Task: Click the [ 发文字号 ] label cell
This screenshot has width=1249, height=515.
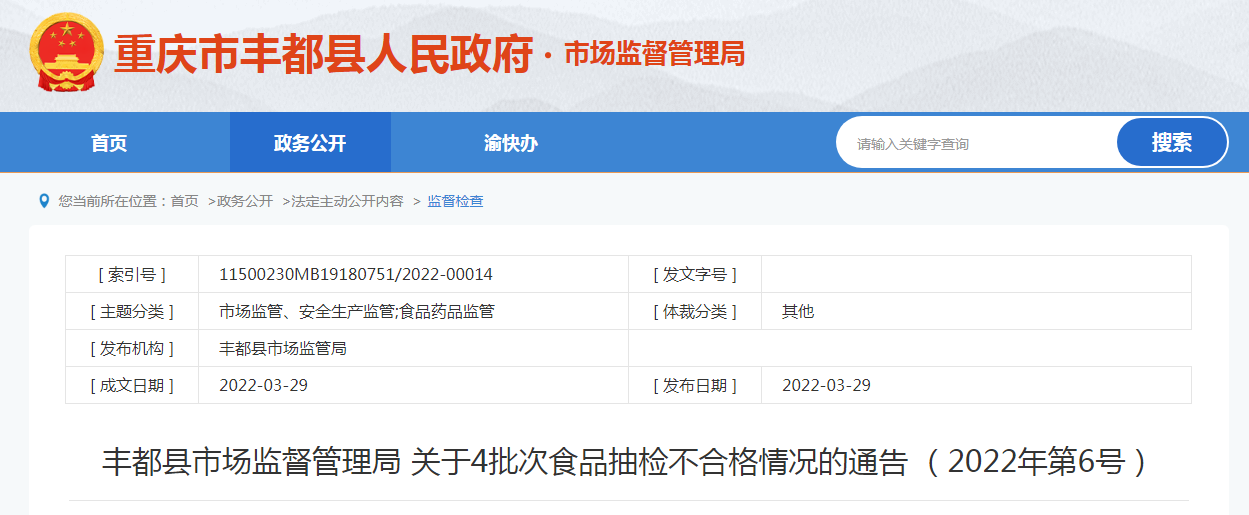Action: pyautogui.click(x=695, y=274)
